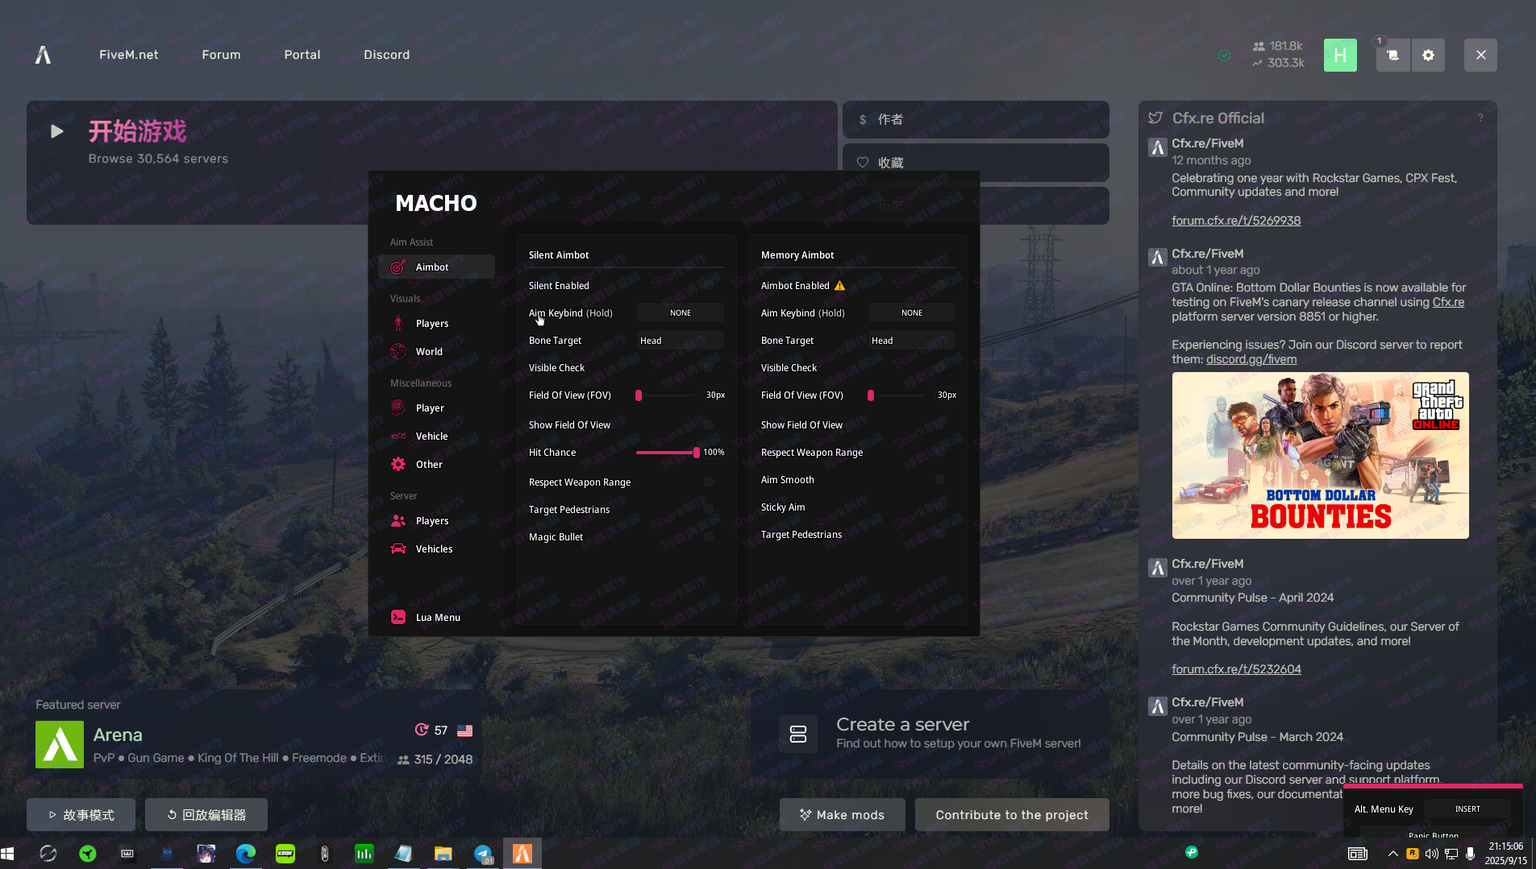The image size is (1536, 869).
Task: Open the Discord link in top navigation
Action: click(386, 55)
